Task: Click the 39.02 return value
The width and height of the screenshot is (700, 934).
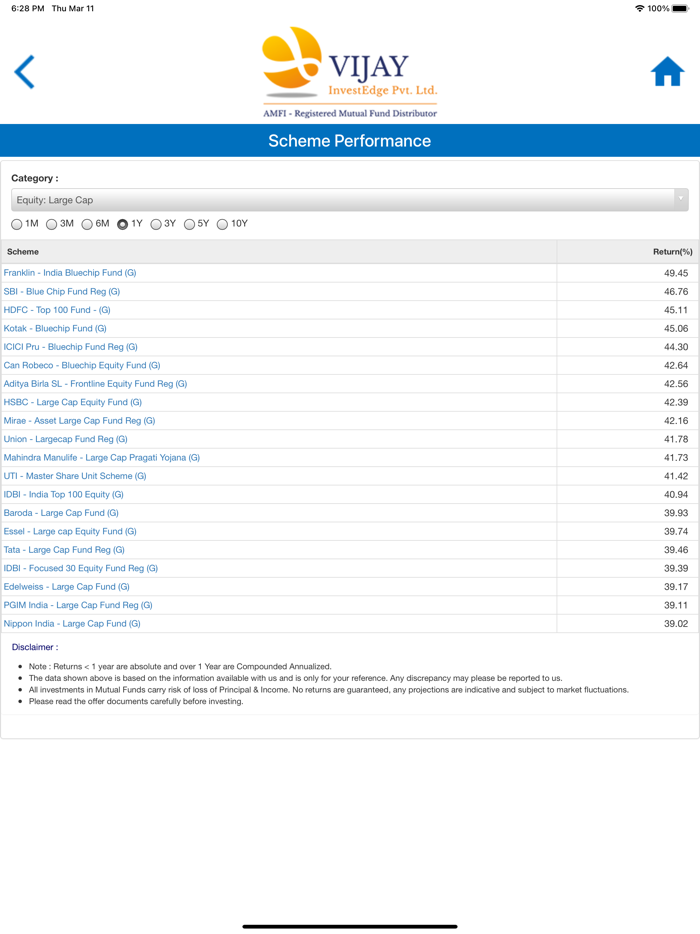Action: pos(676,624)
